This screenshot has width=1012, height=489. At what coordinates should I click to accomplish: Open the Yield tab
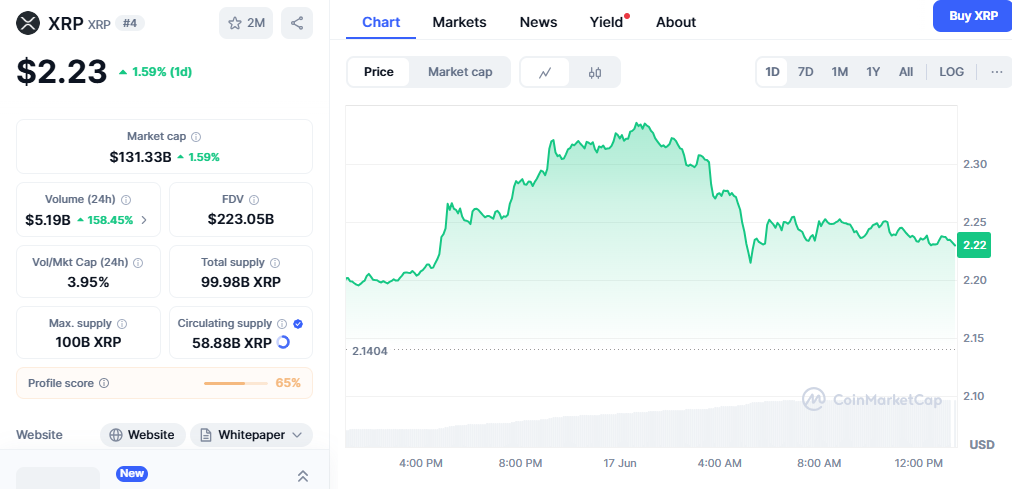[x=607, y=22]
